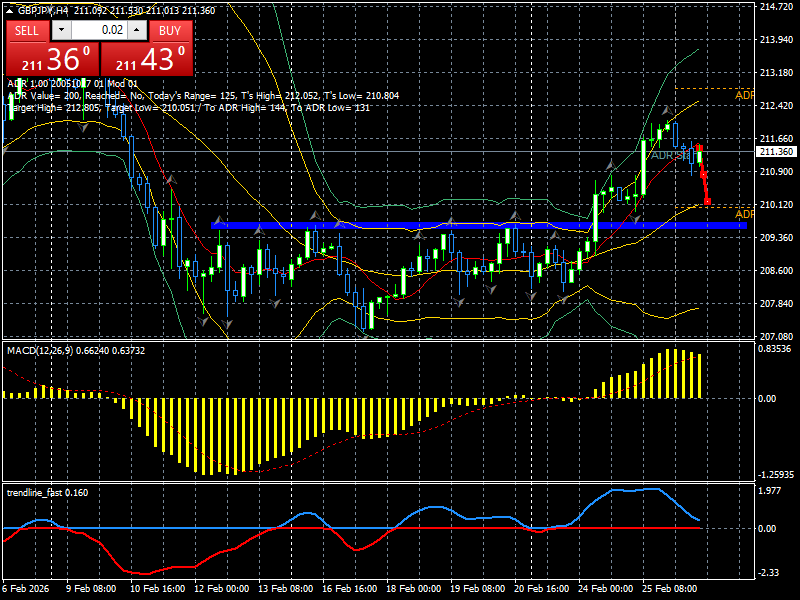800x600 pixels.
Task: Click the 1.977 trendline scale value
Action: (x=770, y=491)
